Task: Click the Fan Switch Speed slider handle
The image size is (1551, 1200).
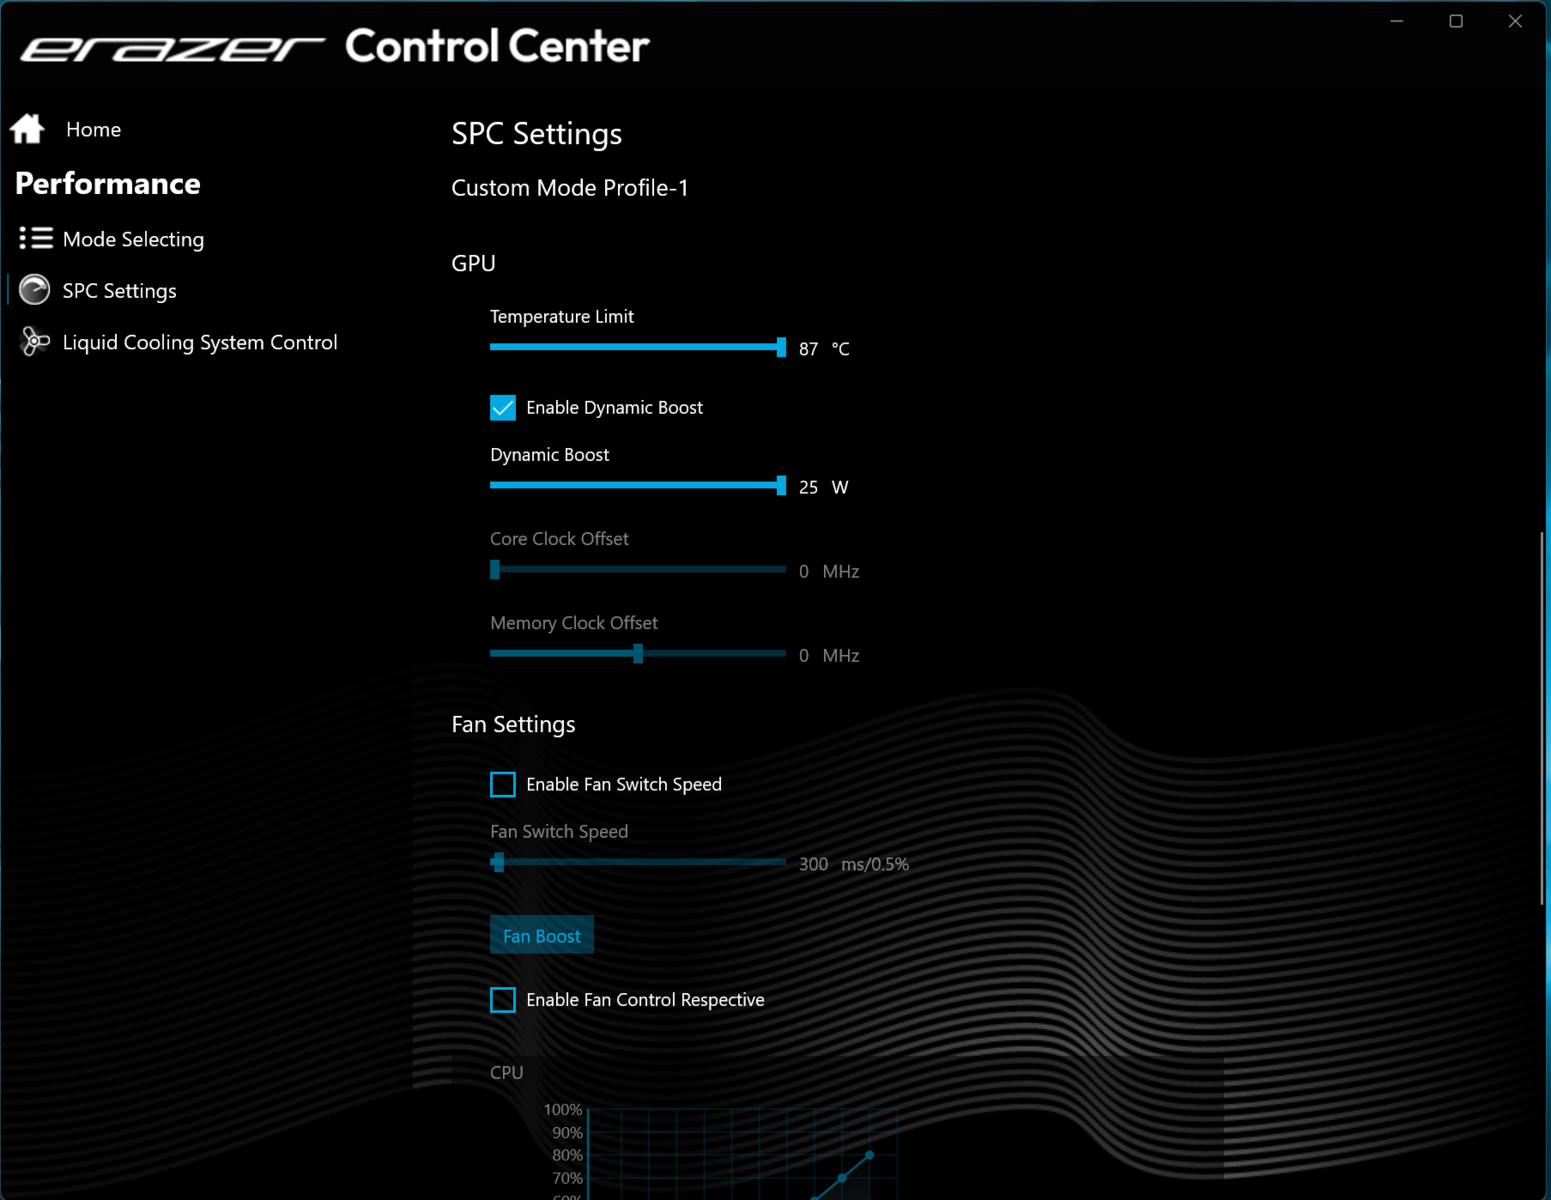Action: pyautogui.click(x=498, y=862)
